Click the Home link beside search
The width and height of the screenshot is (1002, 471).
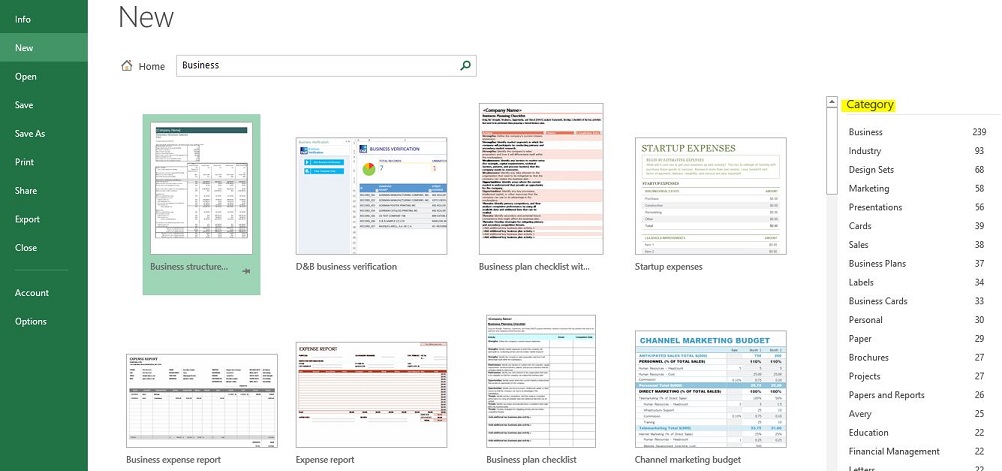151,66
